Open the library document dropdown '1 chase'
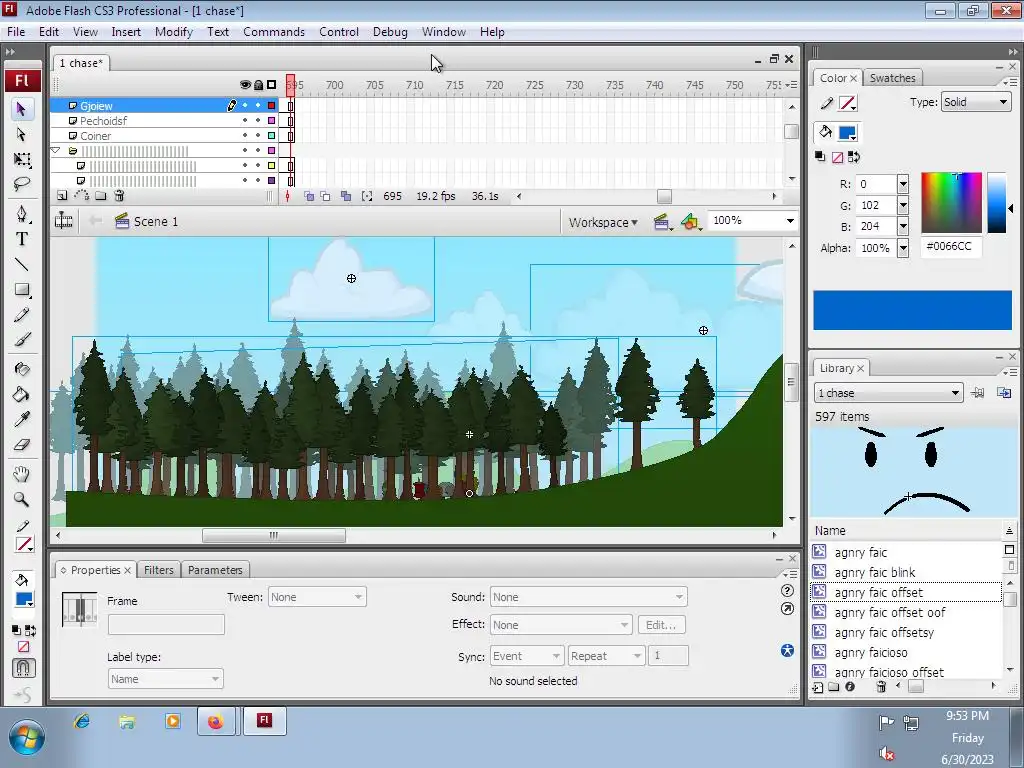The image size is (1024, 768). click(x=888, y=393)
